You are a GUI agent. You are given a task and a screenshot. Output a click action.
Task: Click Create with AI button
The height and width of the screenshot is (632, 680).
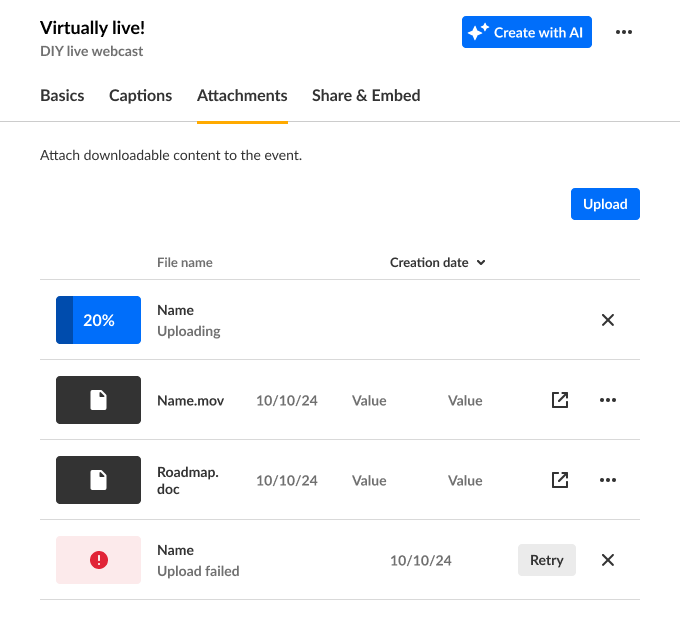point(527,32)
